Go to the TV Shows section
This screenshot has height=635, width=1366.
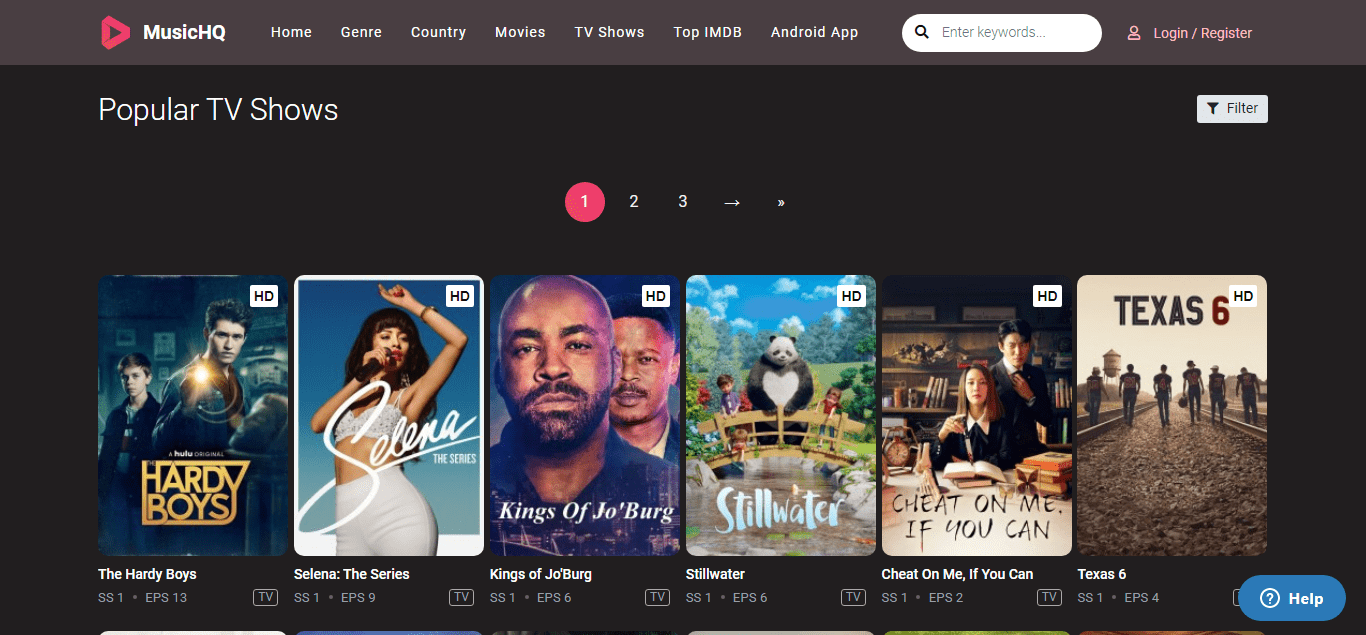[609, 33]
